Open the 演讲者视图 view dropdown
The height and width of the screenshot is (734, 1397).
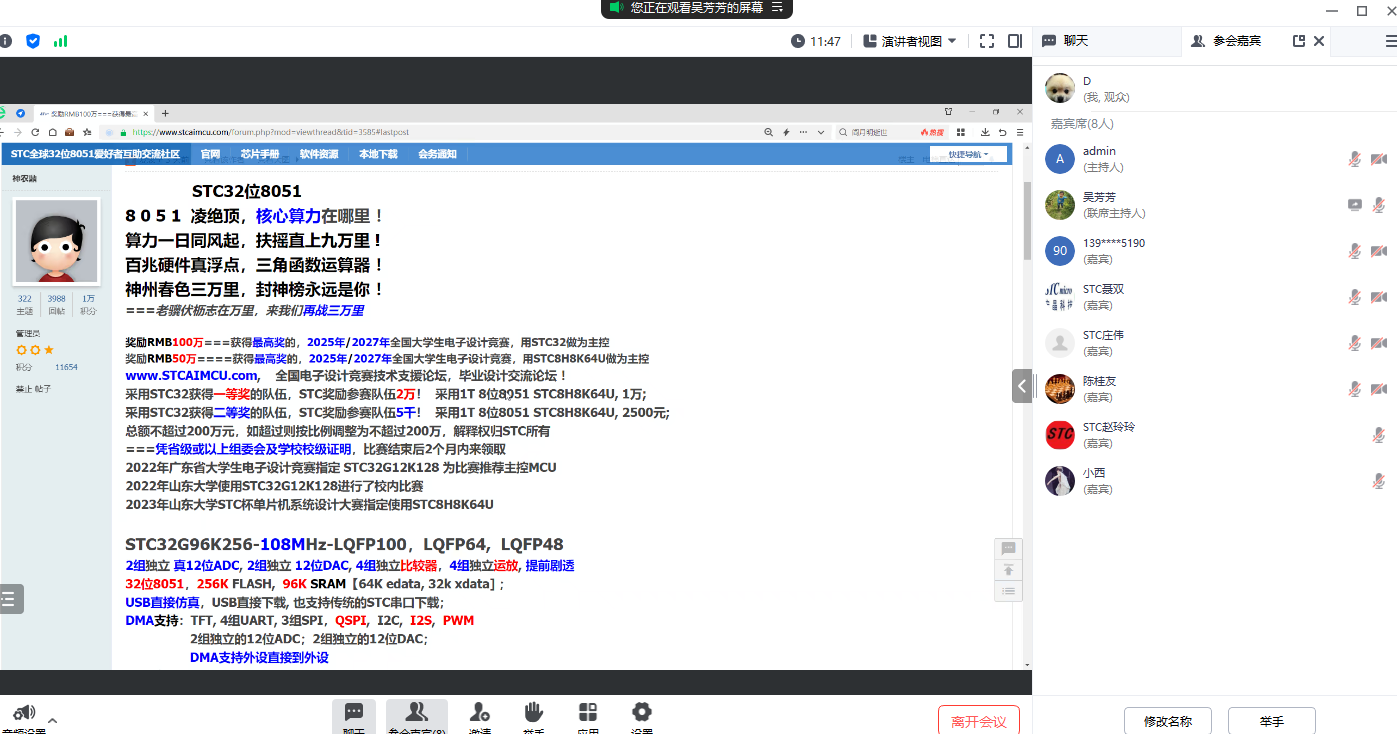click(909, 41)
